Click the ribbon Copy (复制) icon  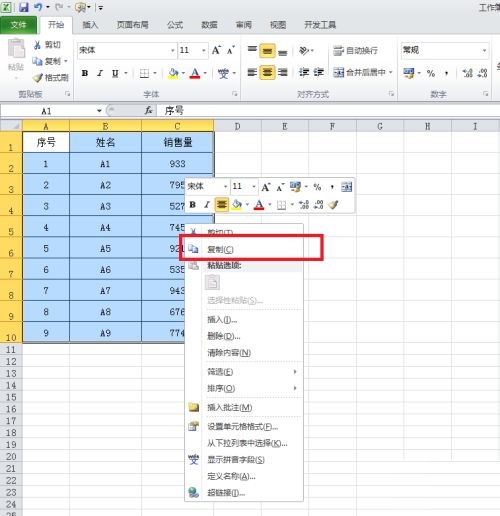tap(37, 61)
